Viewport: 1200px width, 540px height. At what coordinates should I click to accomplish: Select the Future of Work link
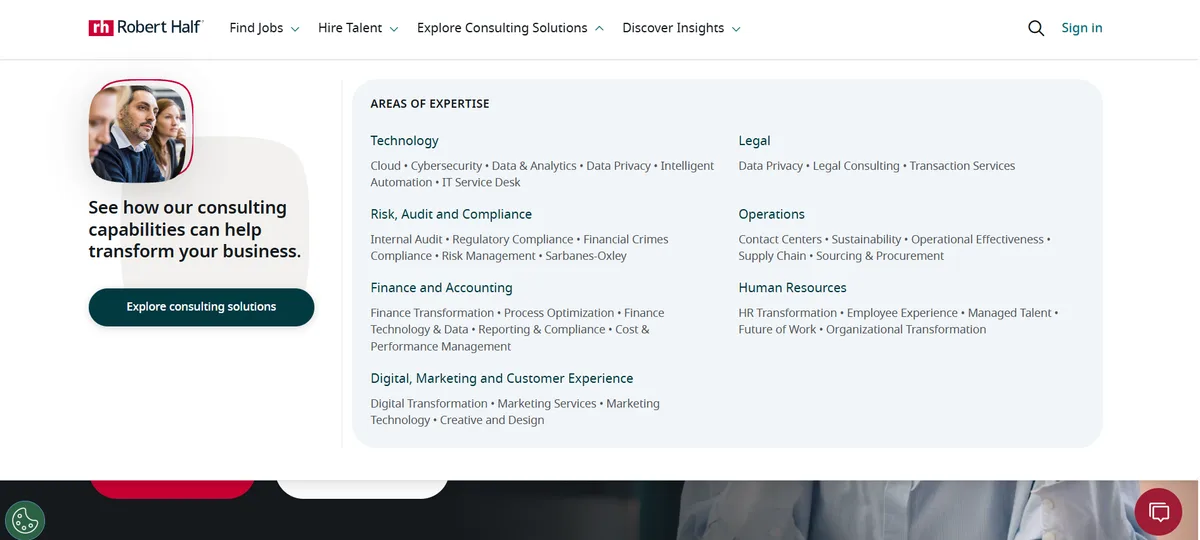[777, 329]
